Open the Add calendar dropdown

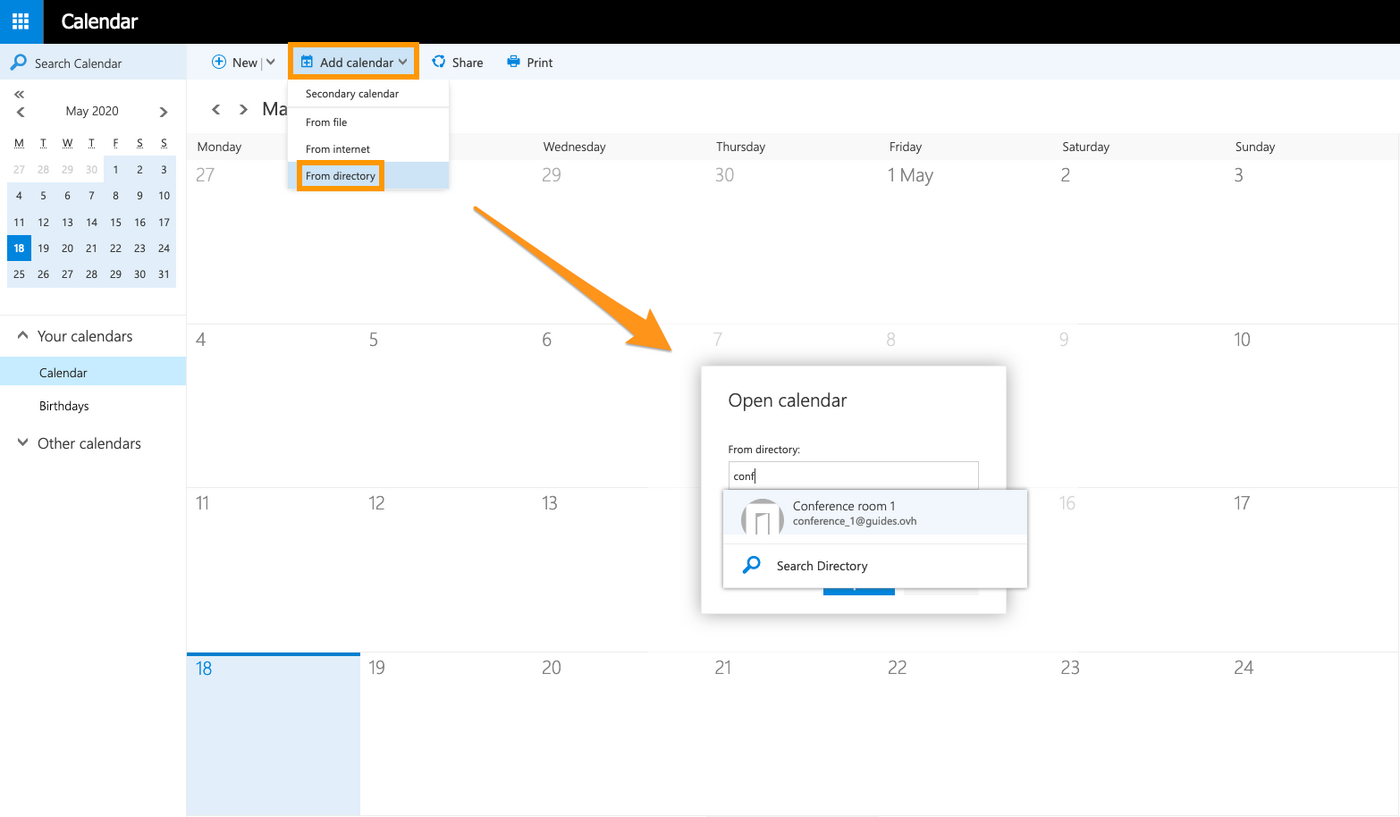click(x=354, y=62)
